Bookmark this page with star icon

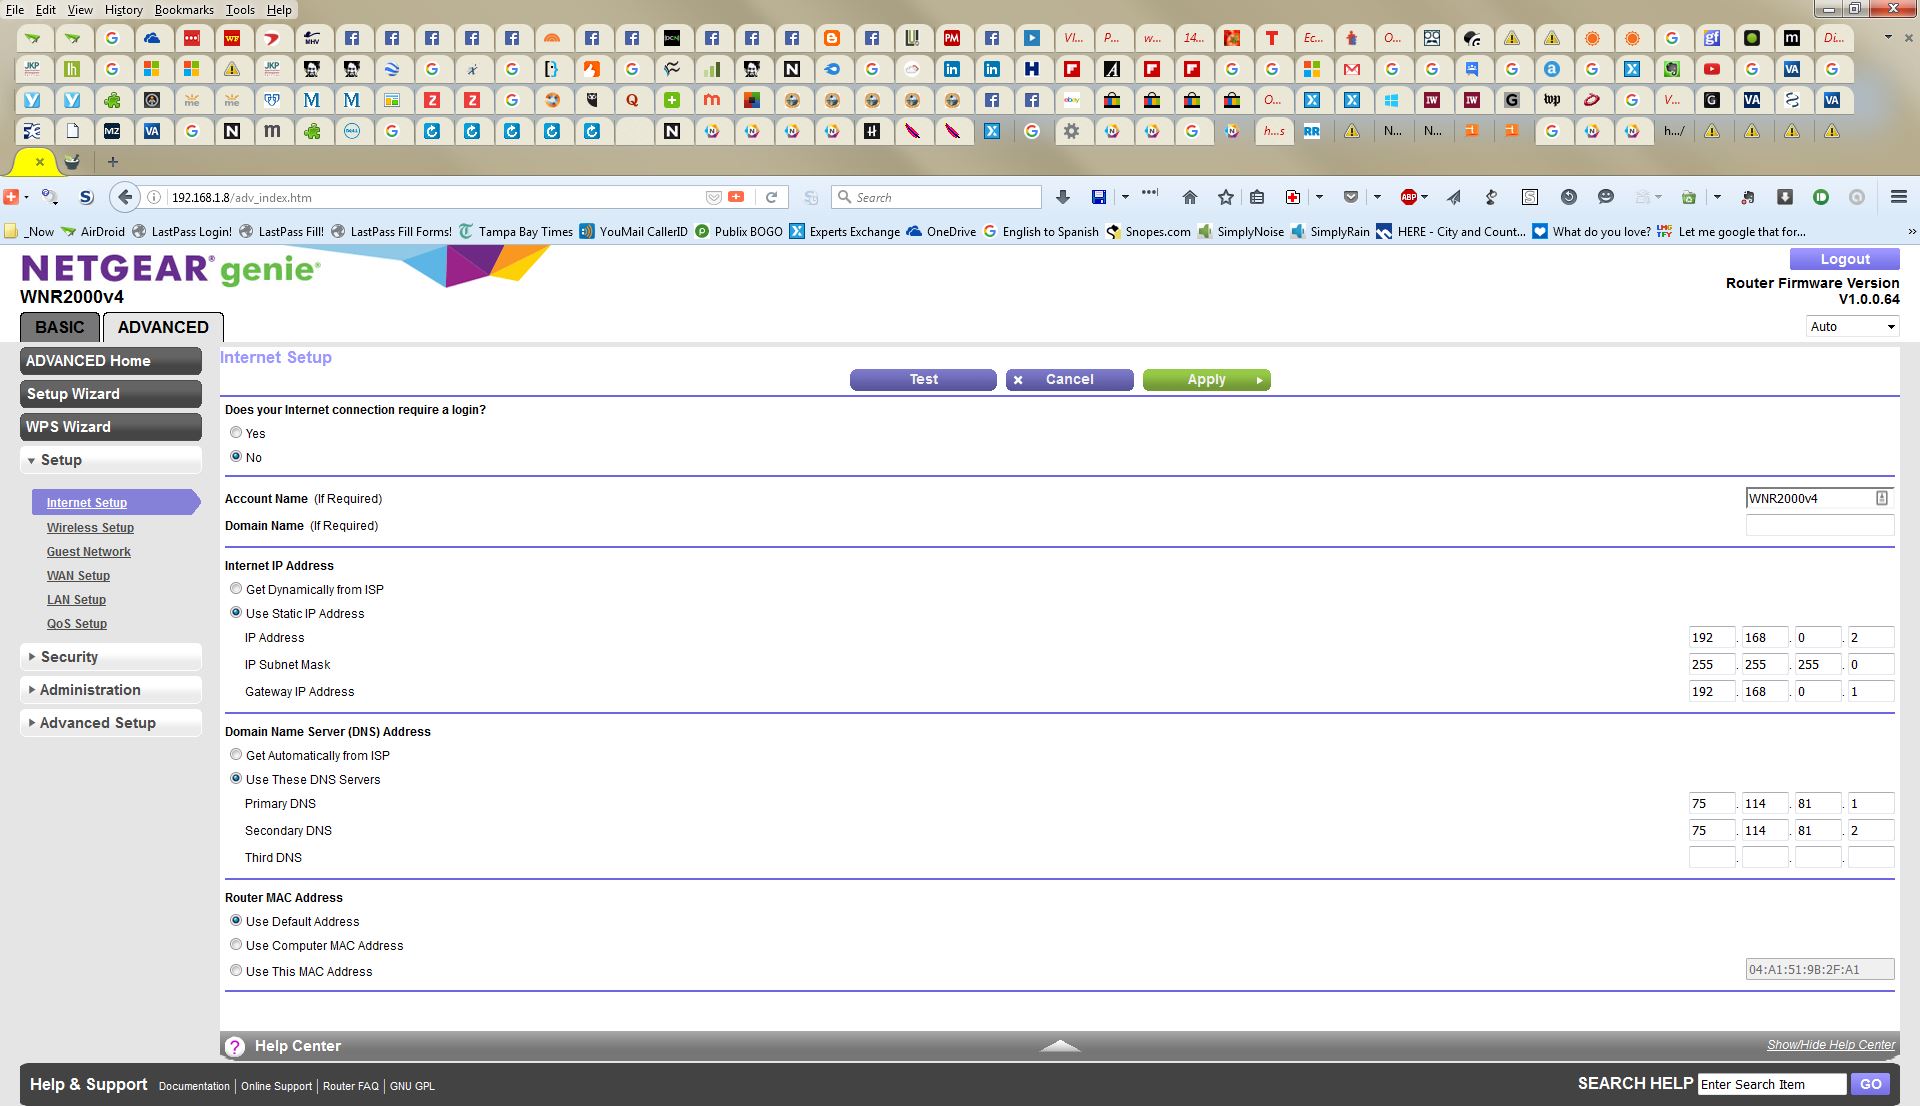1226,197
